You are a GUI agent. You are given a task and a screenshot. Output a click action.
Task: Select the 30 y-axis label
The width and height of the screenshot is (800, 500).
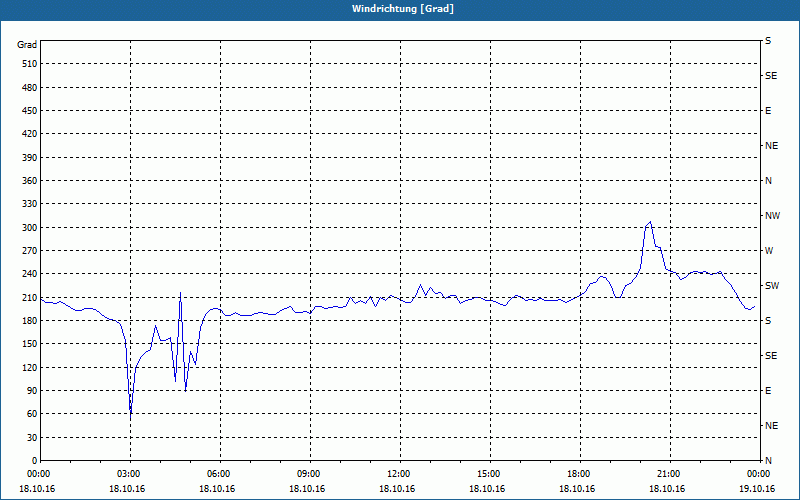pyautogui.click(x=32, y=437)
